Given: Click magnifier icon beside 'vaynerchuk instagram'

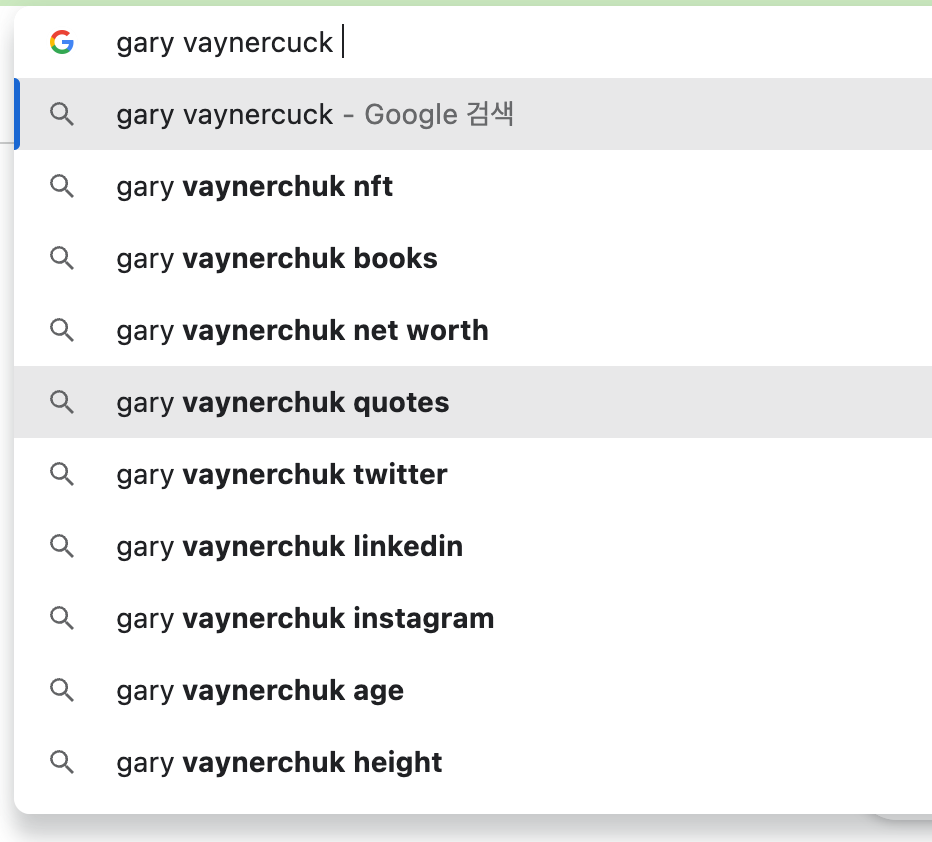Looking at the screenshot, I should pyautogui.click(x=62, y=618).
